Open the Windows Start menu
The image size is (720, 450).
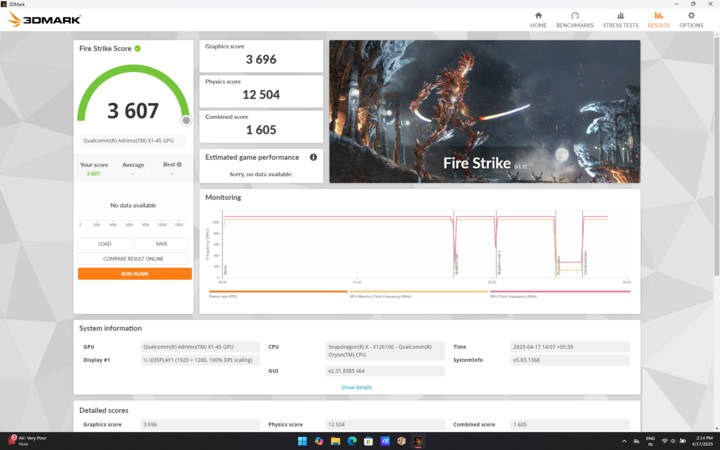pos(302,441)
